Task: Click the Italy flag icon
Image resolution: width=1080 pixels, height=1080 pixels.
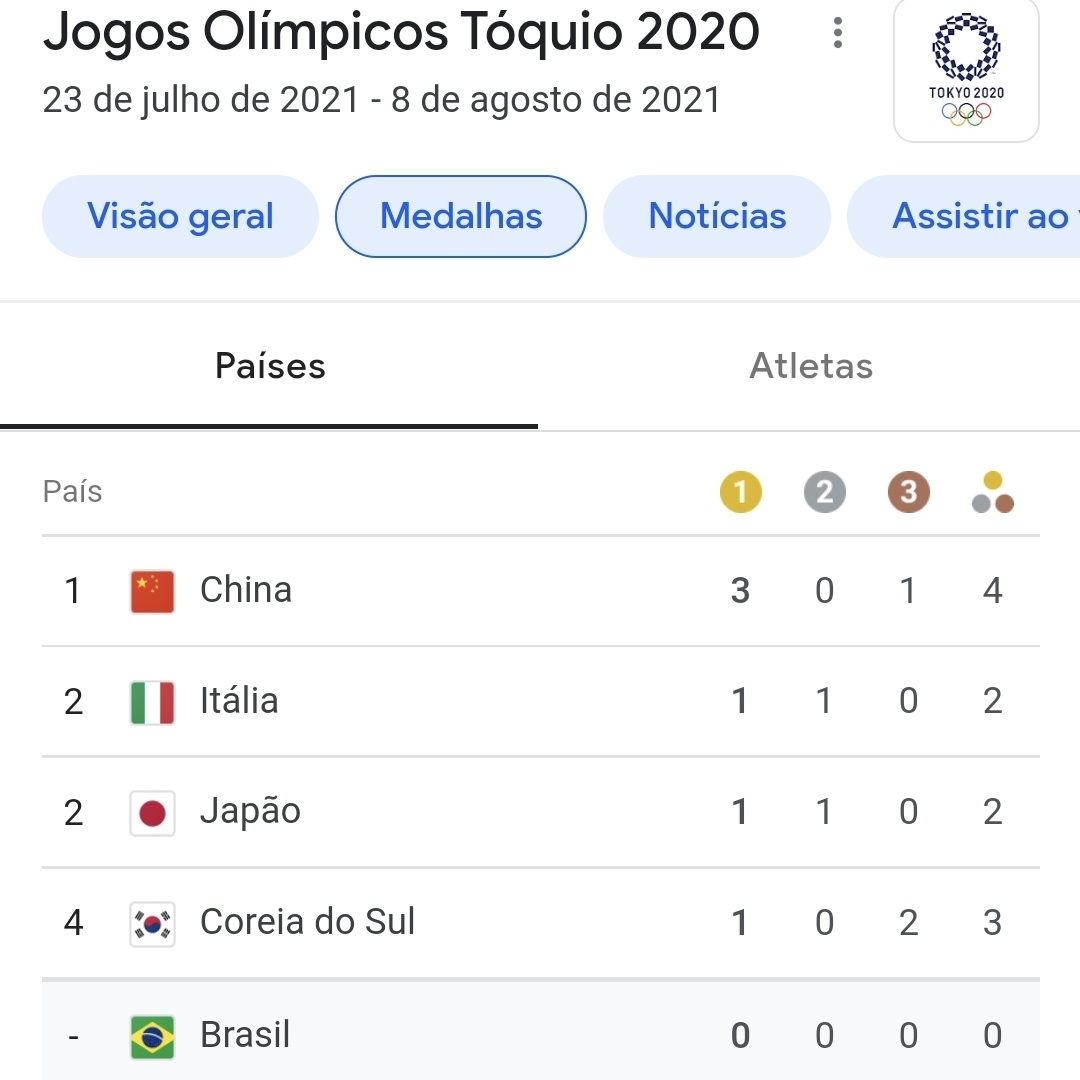Action: pos(152,702)
